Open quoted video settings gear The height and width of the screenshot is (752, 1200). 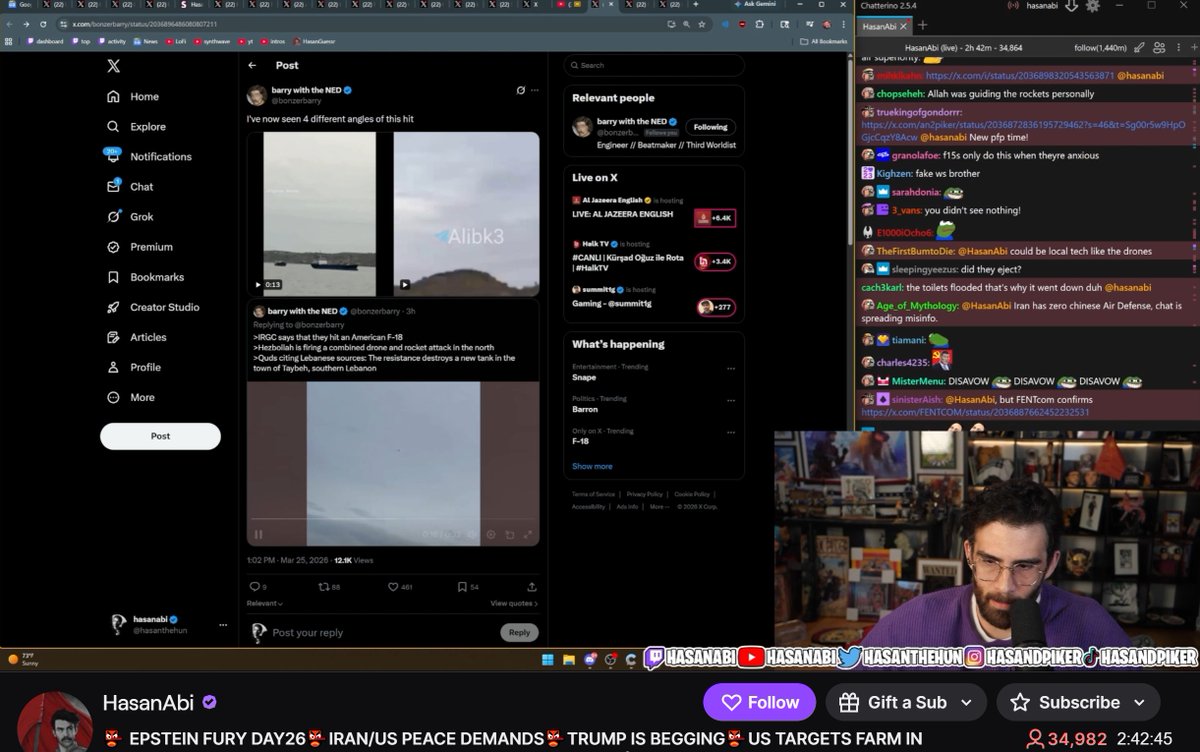tap(492, 534)
